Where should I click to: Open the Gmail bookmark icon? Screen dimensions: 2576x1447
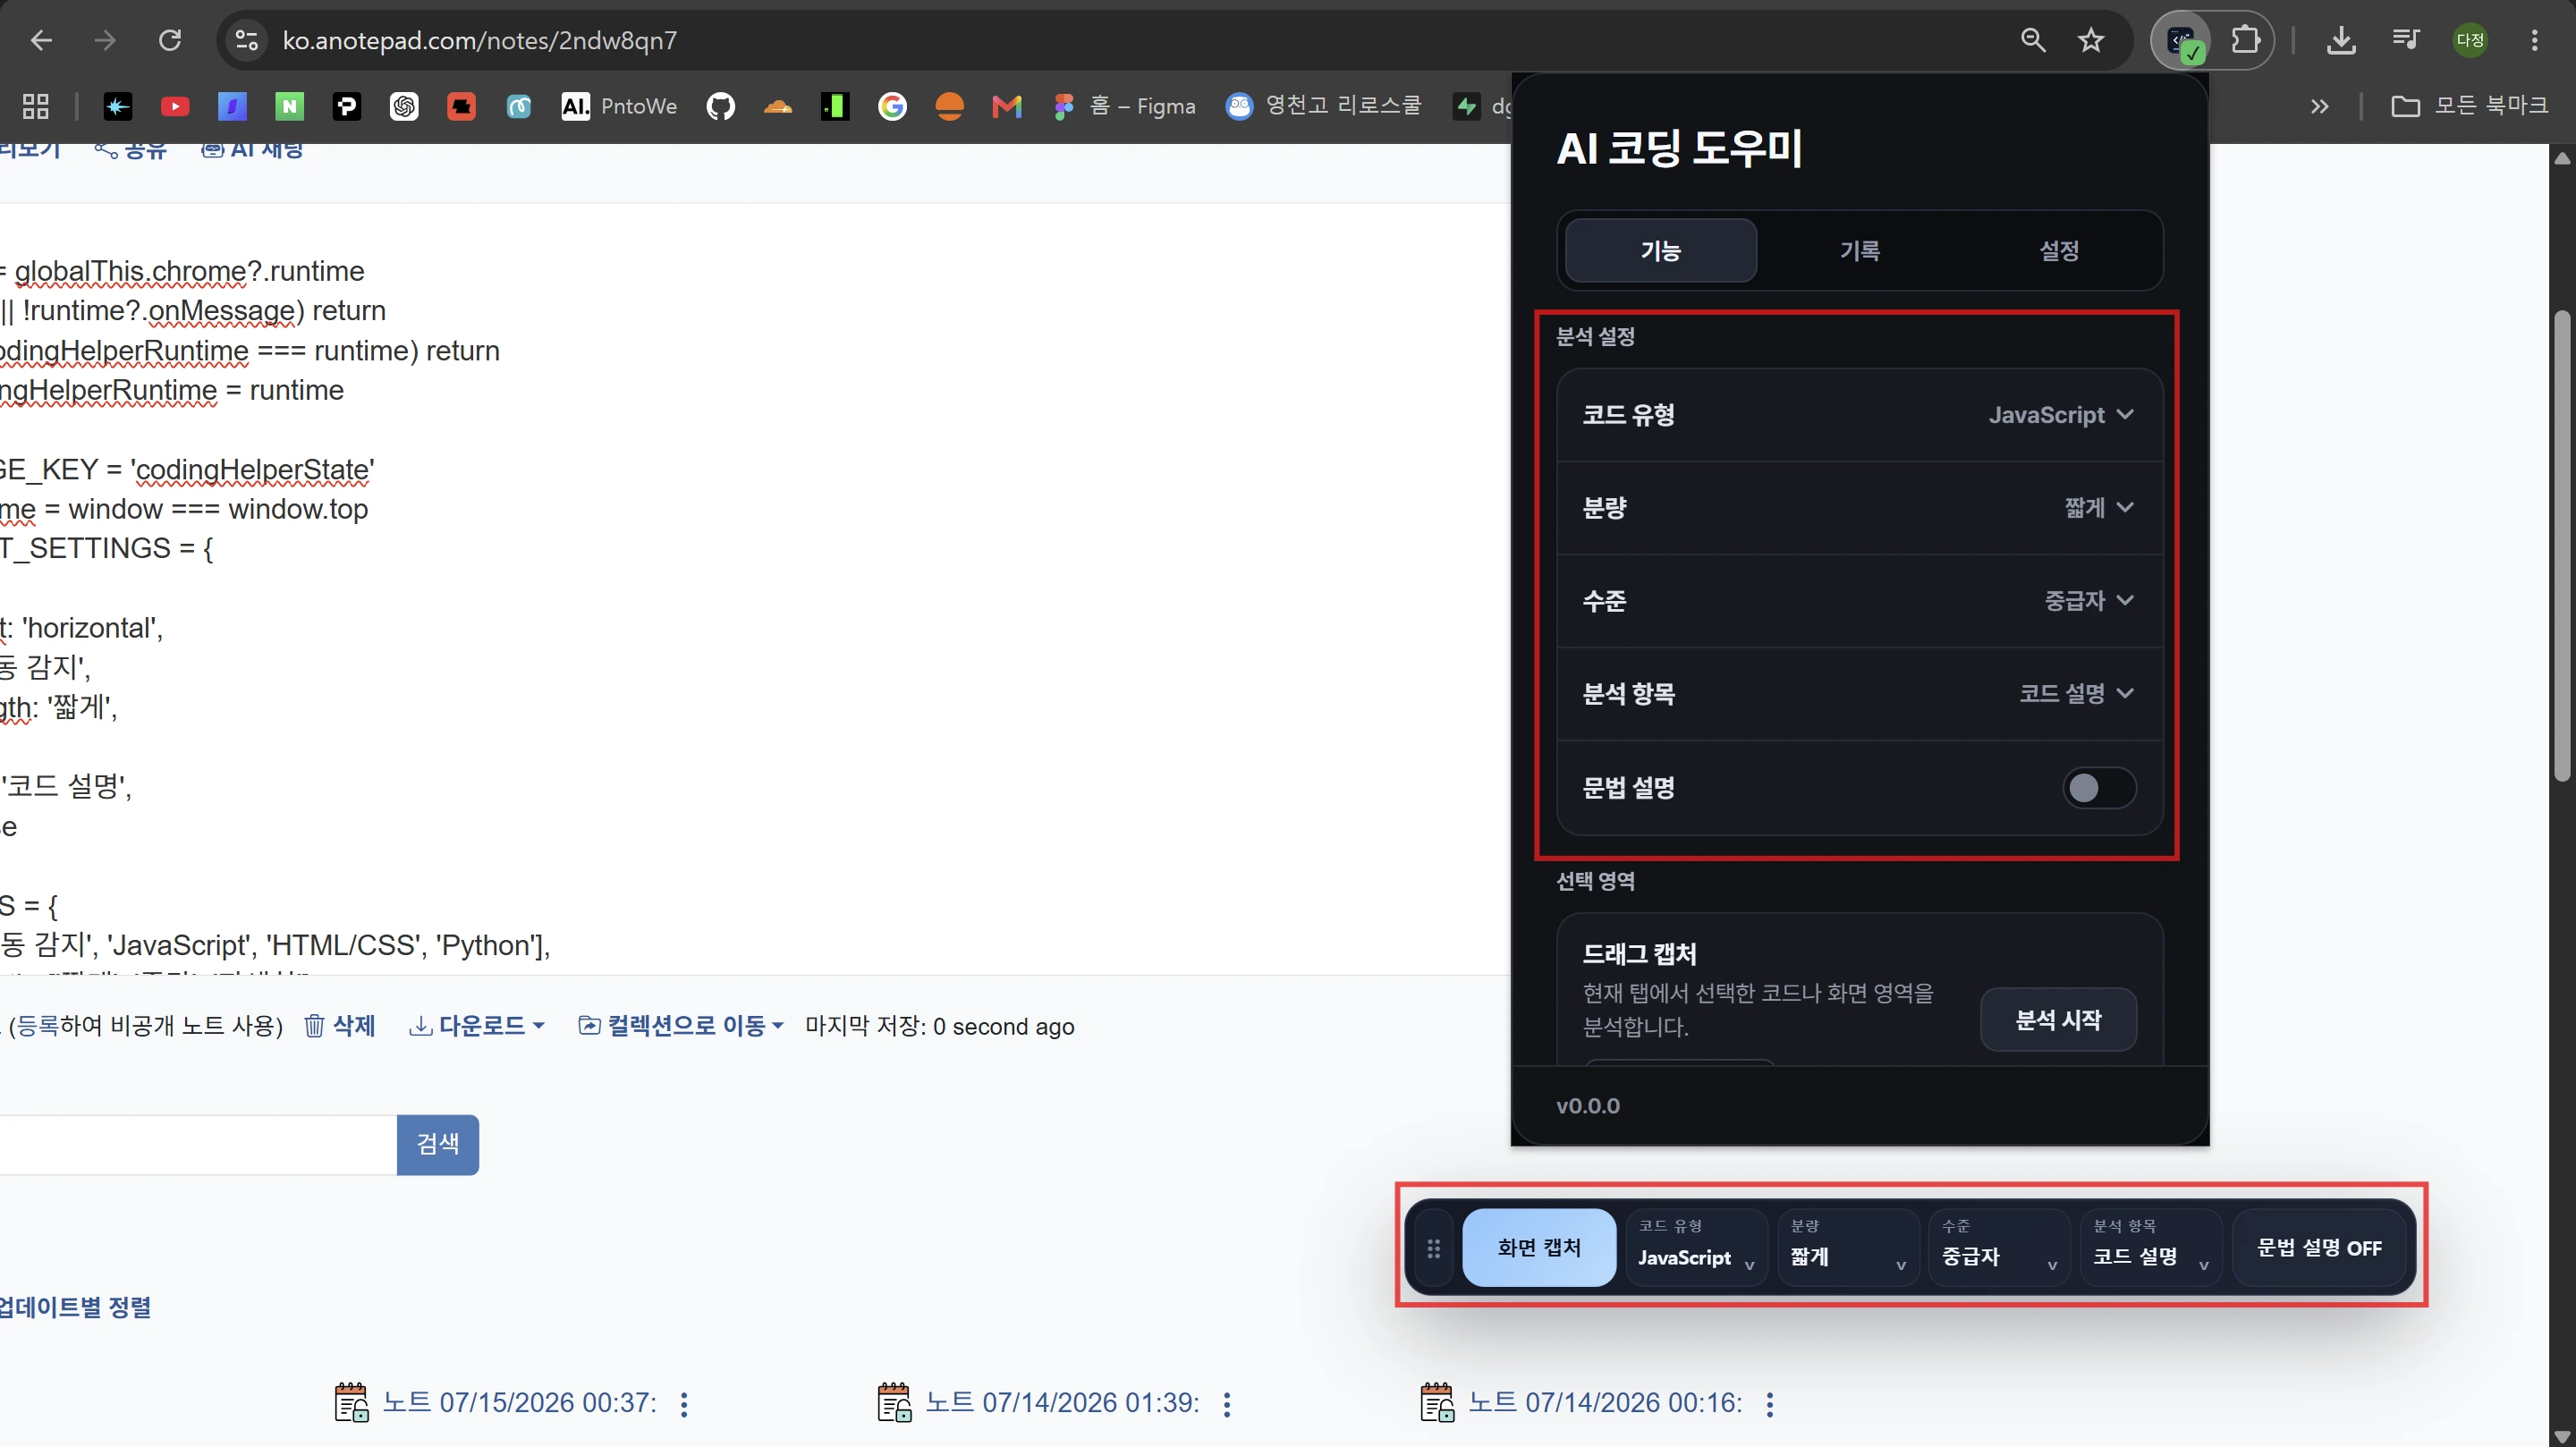click(x=1007, y=106)
